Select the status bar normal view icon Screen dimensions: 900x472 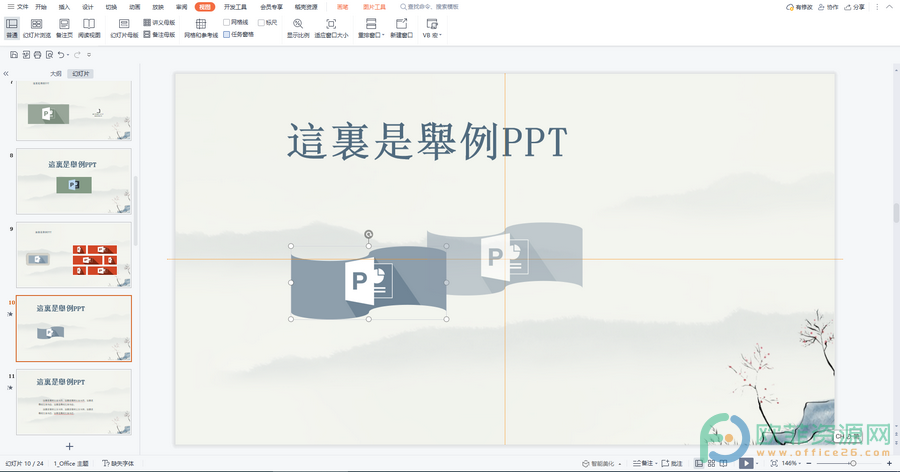pyautogui.click(x=699, y=463)
